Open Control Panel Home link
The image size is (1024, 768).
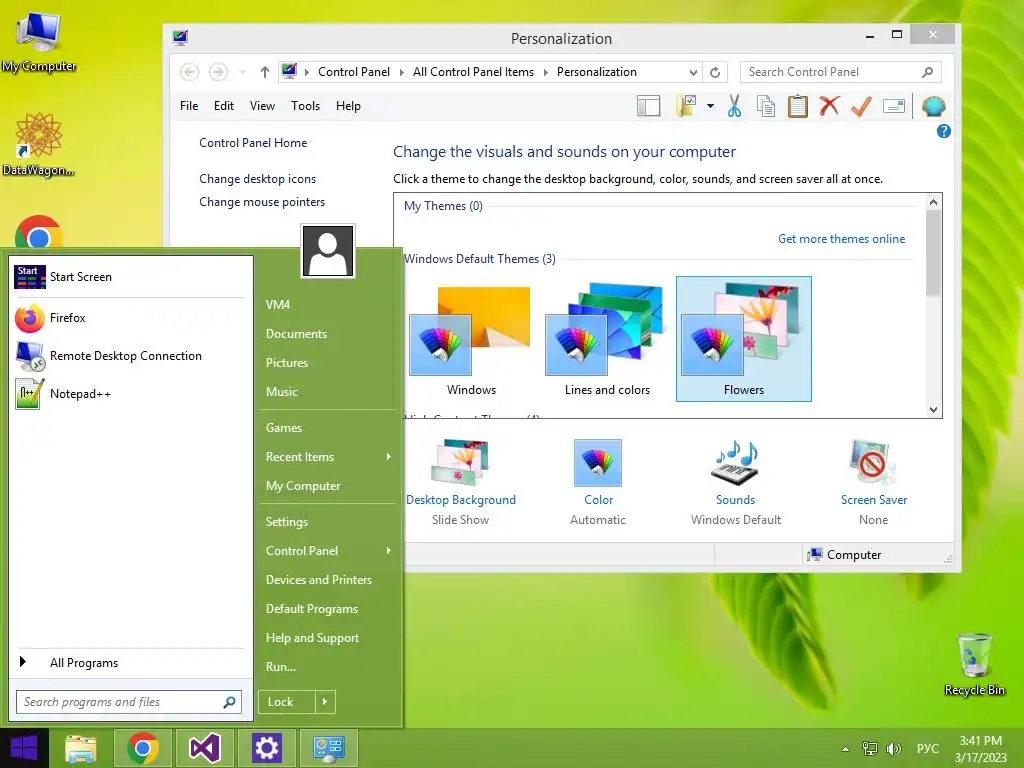tap(253, 142)
